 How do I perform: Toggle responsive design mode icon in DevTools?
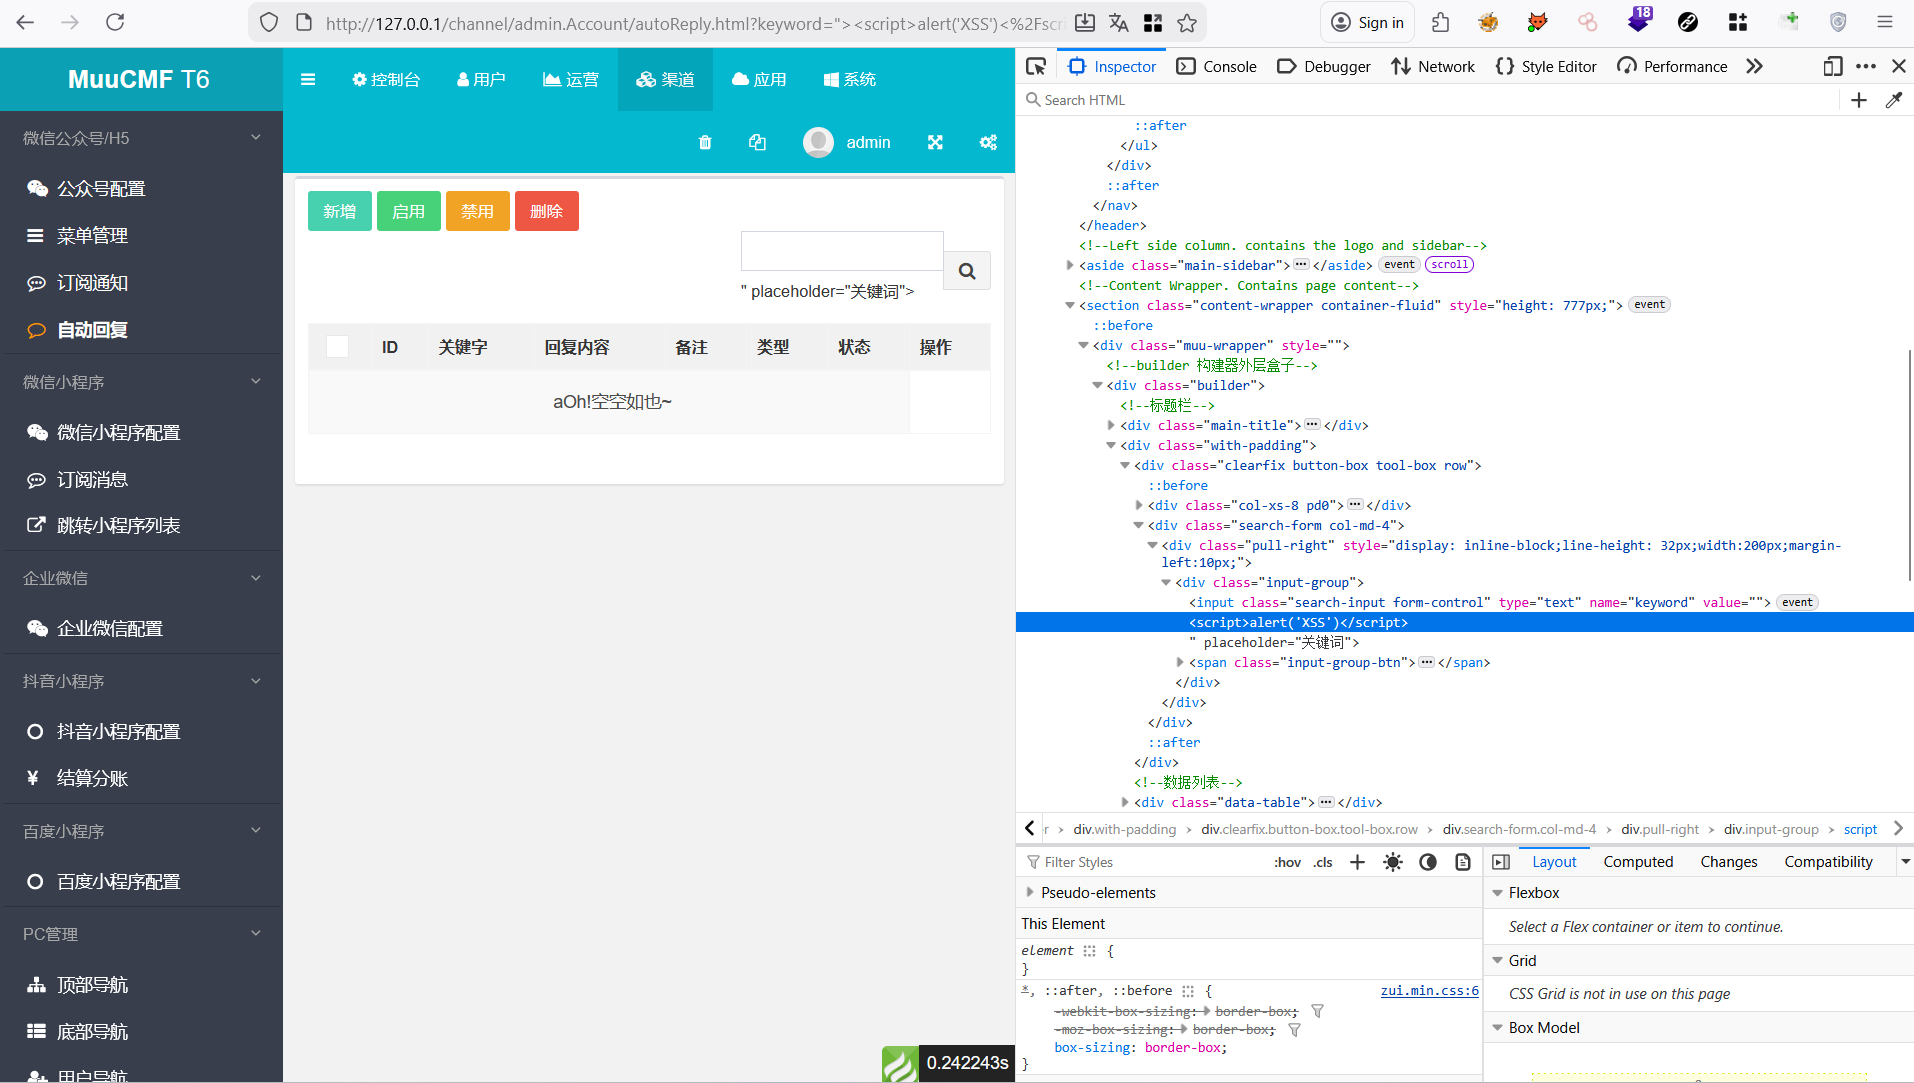(x=1832, y=66)
